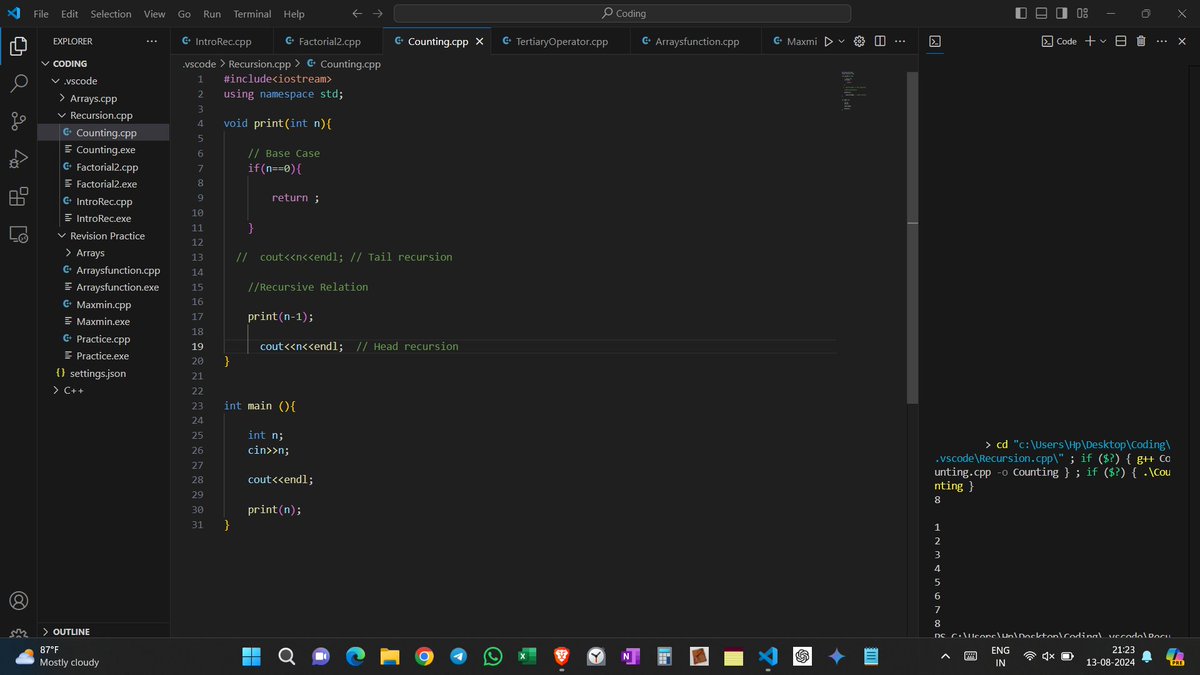Image resolution: width=1200 pixels, height=675 pixels.
Task: Switch to the TertiaryOperator.cpp tab
Action: [x=562, y=42]
